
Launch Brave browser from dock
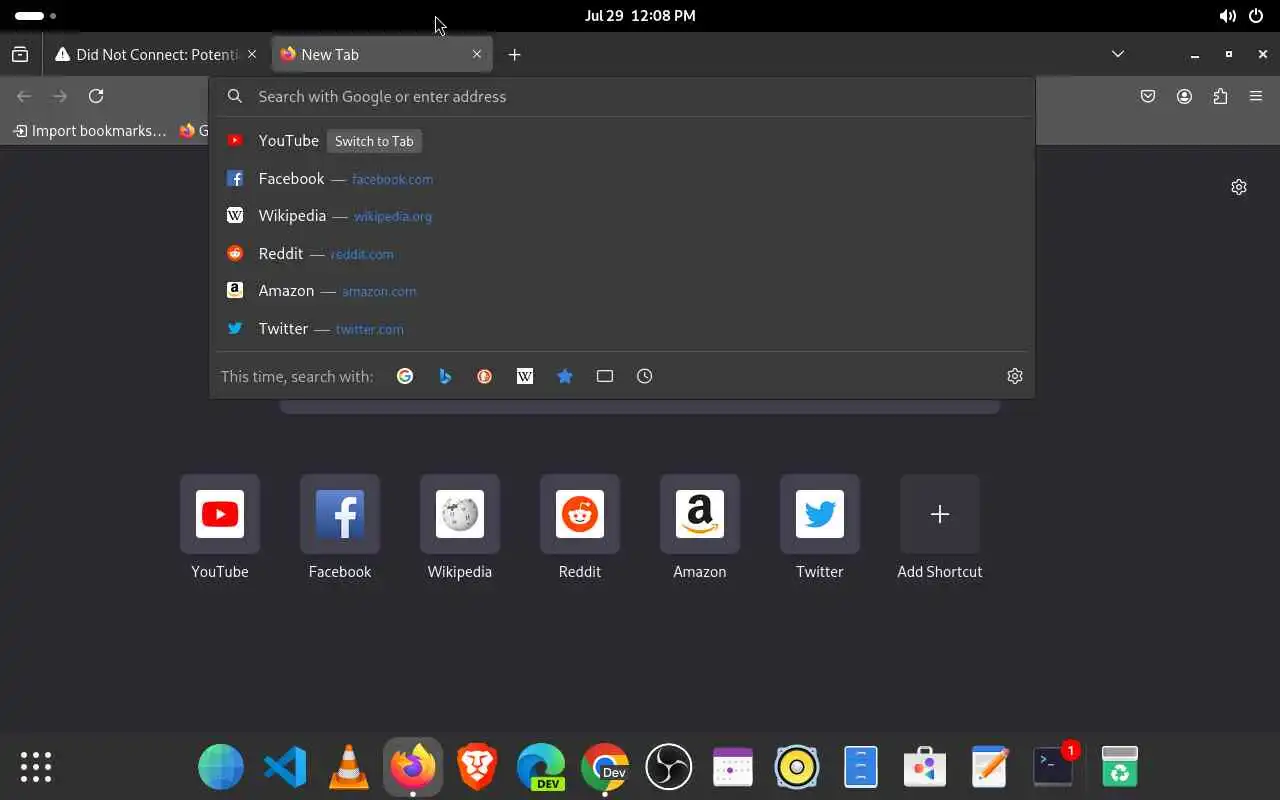coord(477,767)
